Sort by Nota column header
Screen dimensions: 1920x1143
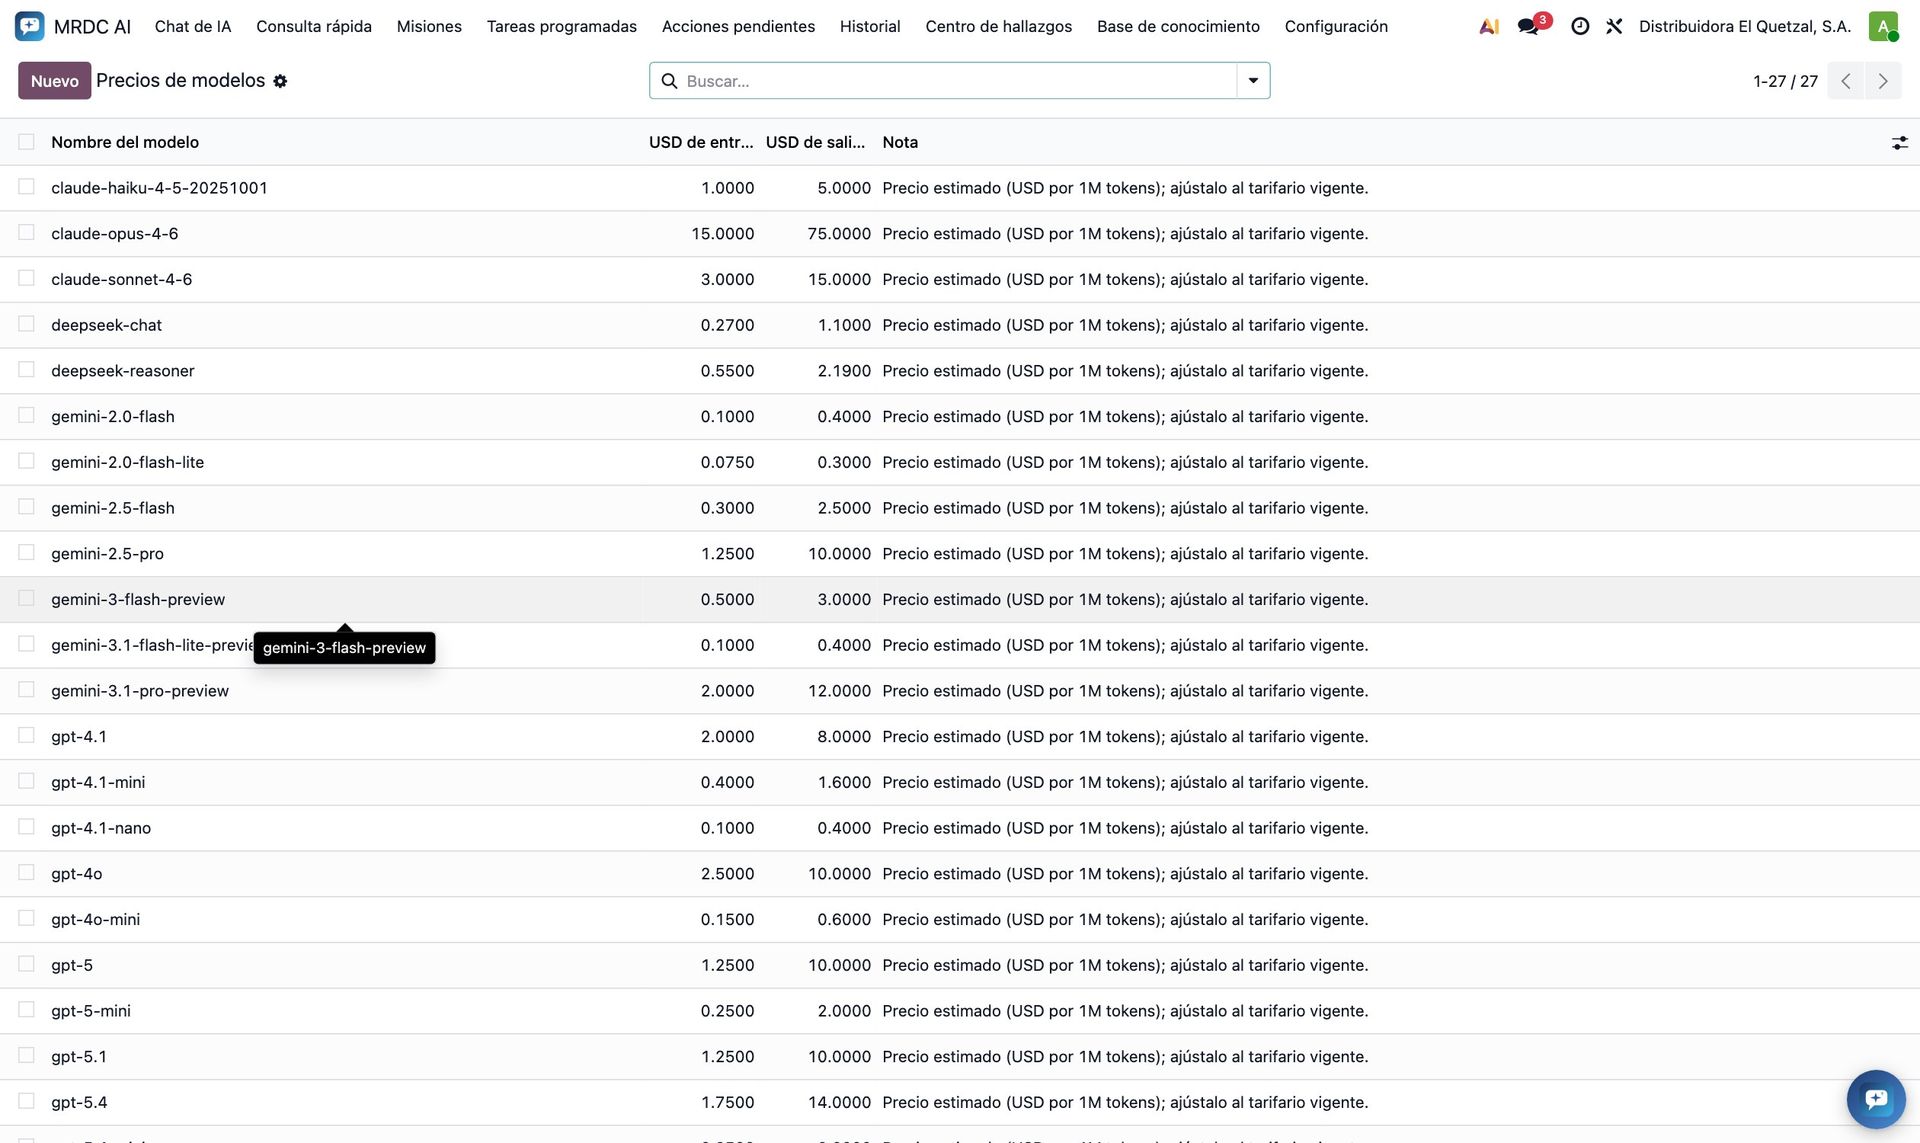tap(900, 142)
